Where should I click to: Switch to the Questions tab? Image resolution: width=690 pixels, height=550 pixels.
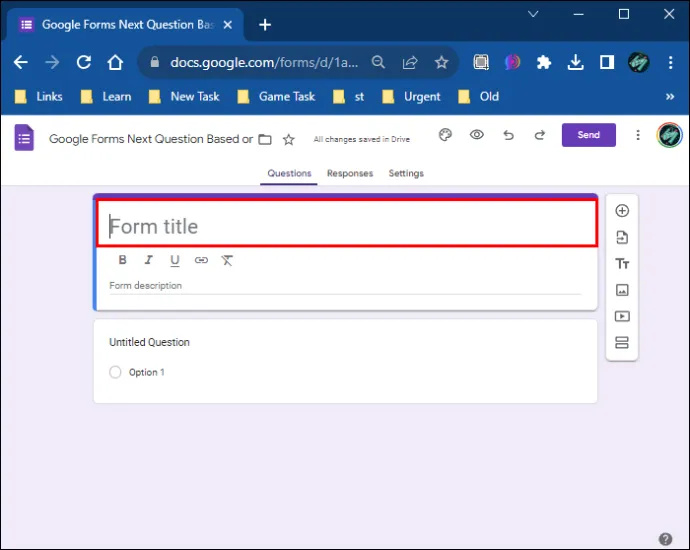coord(289,173)
